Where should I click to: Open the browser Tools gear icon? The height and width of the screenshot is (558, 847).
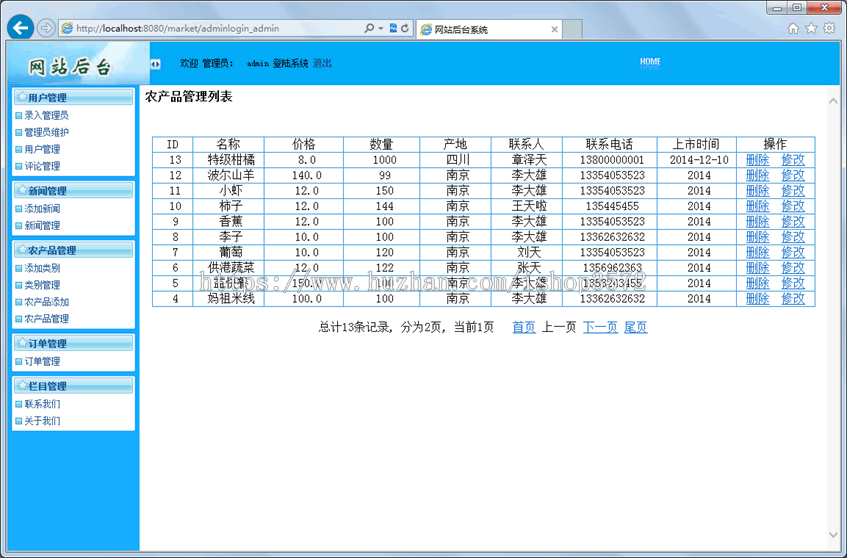(x=829, y=29)
